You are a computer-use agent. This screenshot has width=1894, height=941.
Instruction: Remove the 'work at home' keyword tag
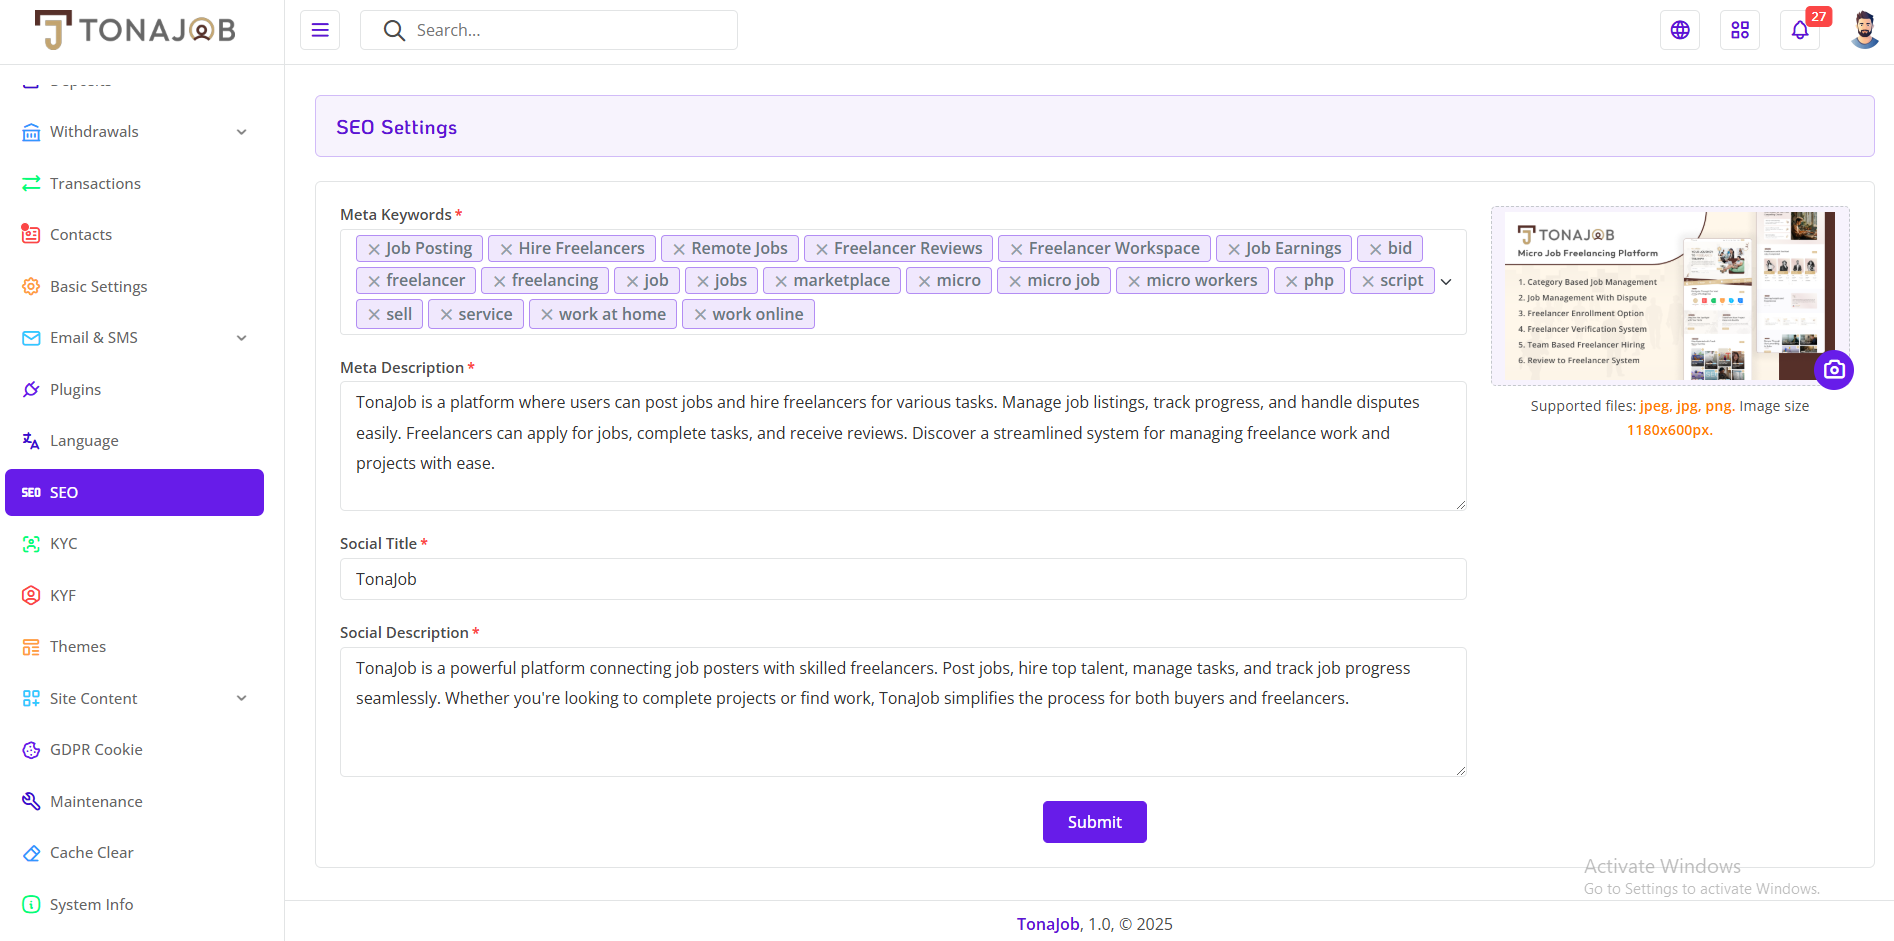pos(547,314)
